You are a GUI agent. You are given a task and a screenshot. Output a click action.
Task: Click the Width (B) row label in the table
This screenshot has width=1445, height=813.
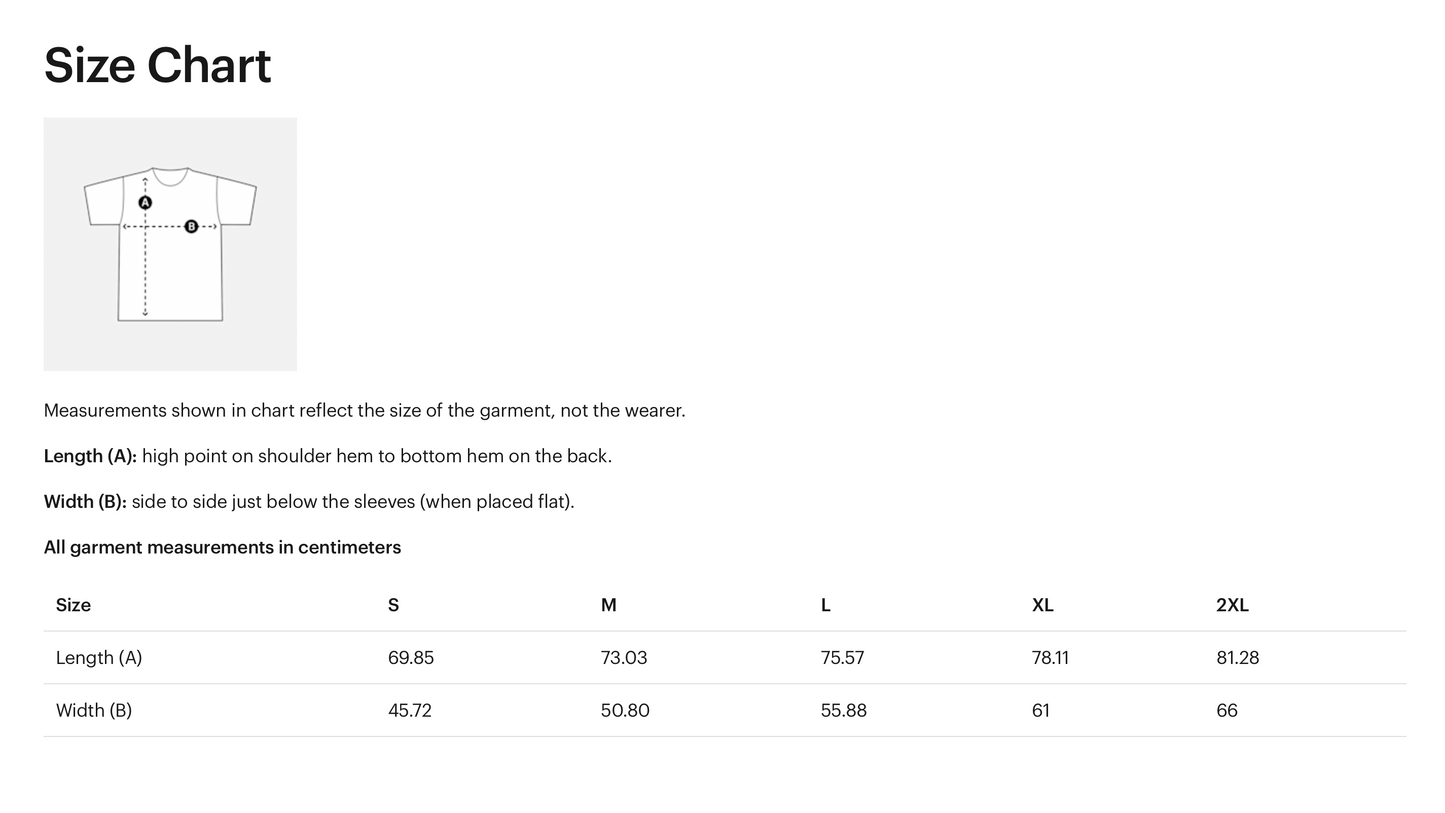pyautogui.click(x=94, y=711)
